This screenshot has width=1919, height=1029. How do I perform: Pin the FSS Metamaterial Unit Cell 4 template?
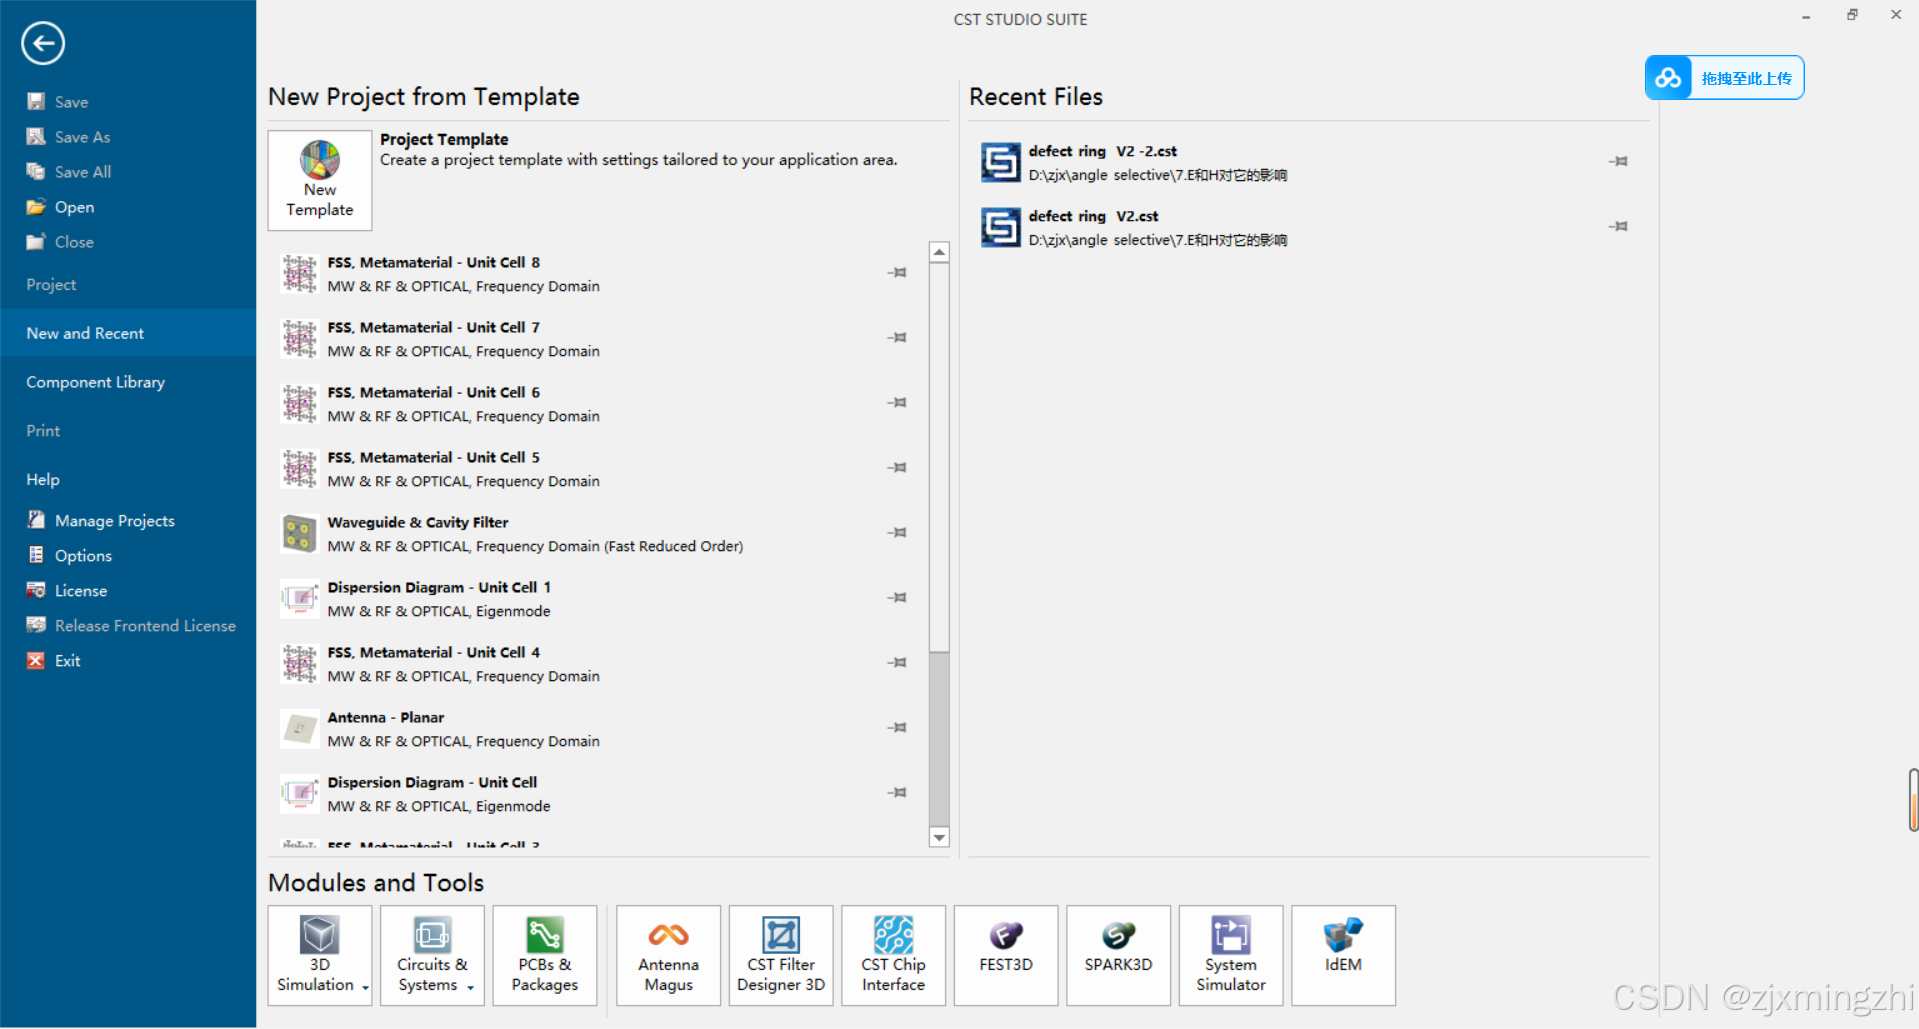(897, 662)
